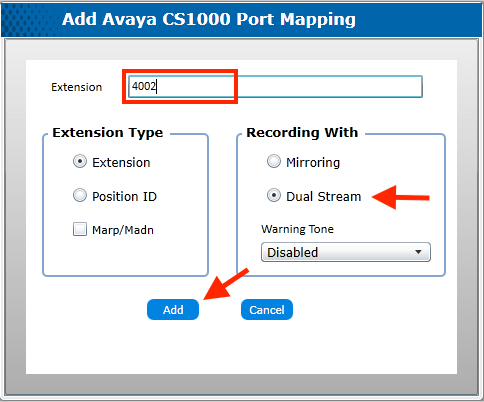The height and width of the screenshot is (402, 484).
Task: Click the Recording With group heading
Action: (302, 133)
